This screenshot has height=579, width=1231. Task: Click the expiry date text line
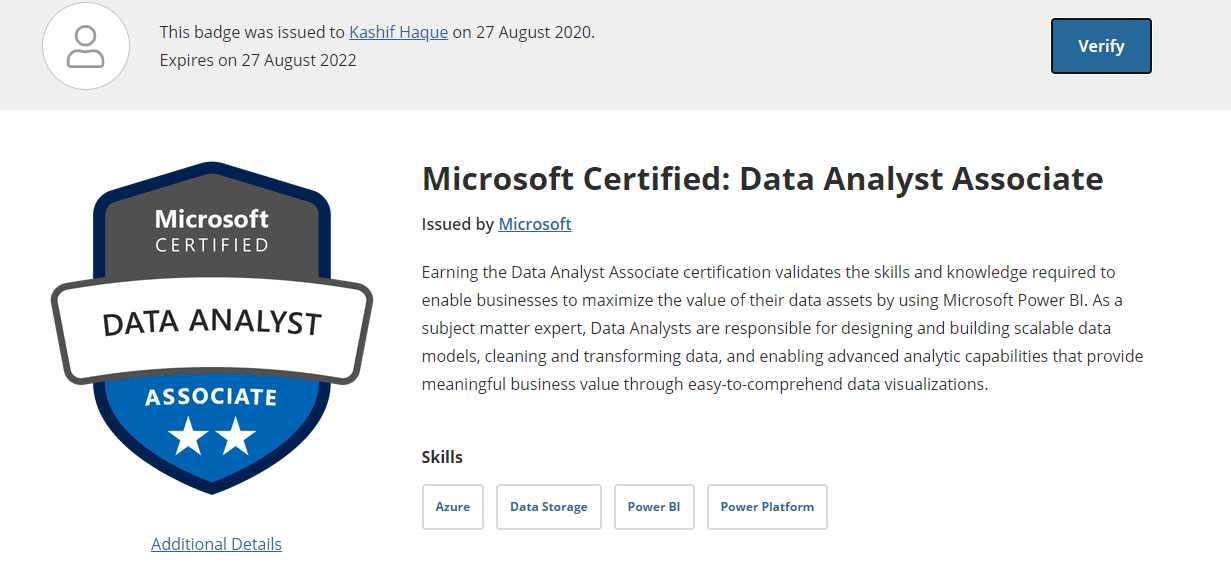point(258,60)
